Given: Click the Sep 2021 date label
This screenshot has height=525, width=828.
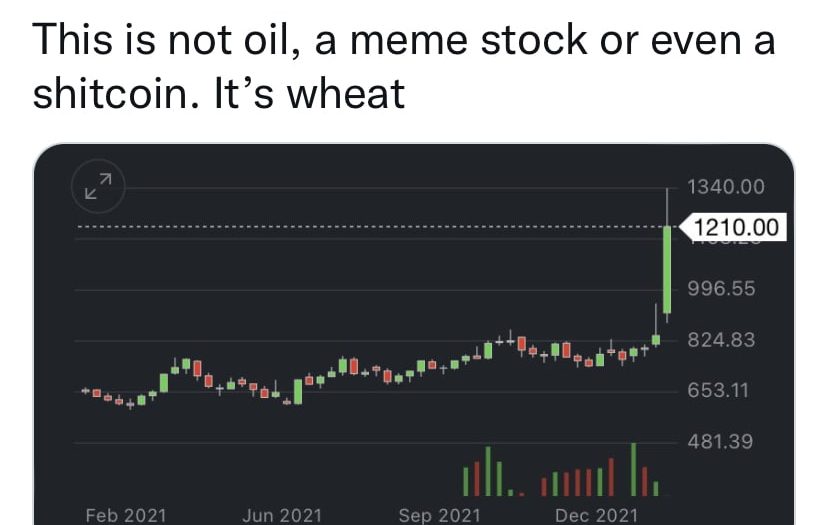Looking at the screenshot, I should (439, 515).
